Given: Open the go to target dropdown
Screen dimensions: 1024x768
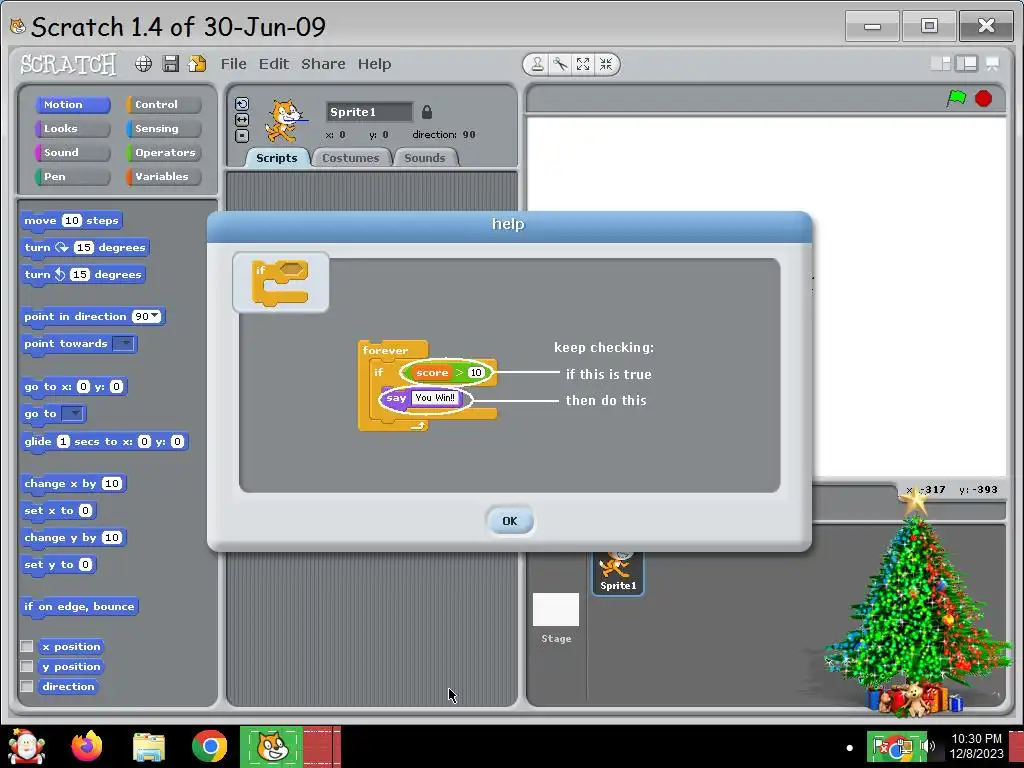Looking at the screenshot, I should tap(73, 413).
